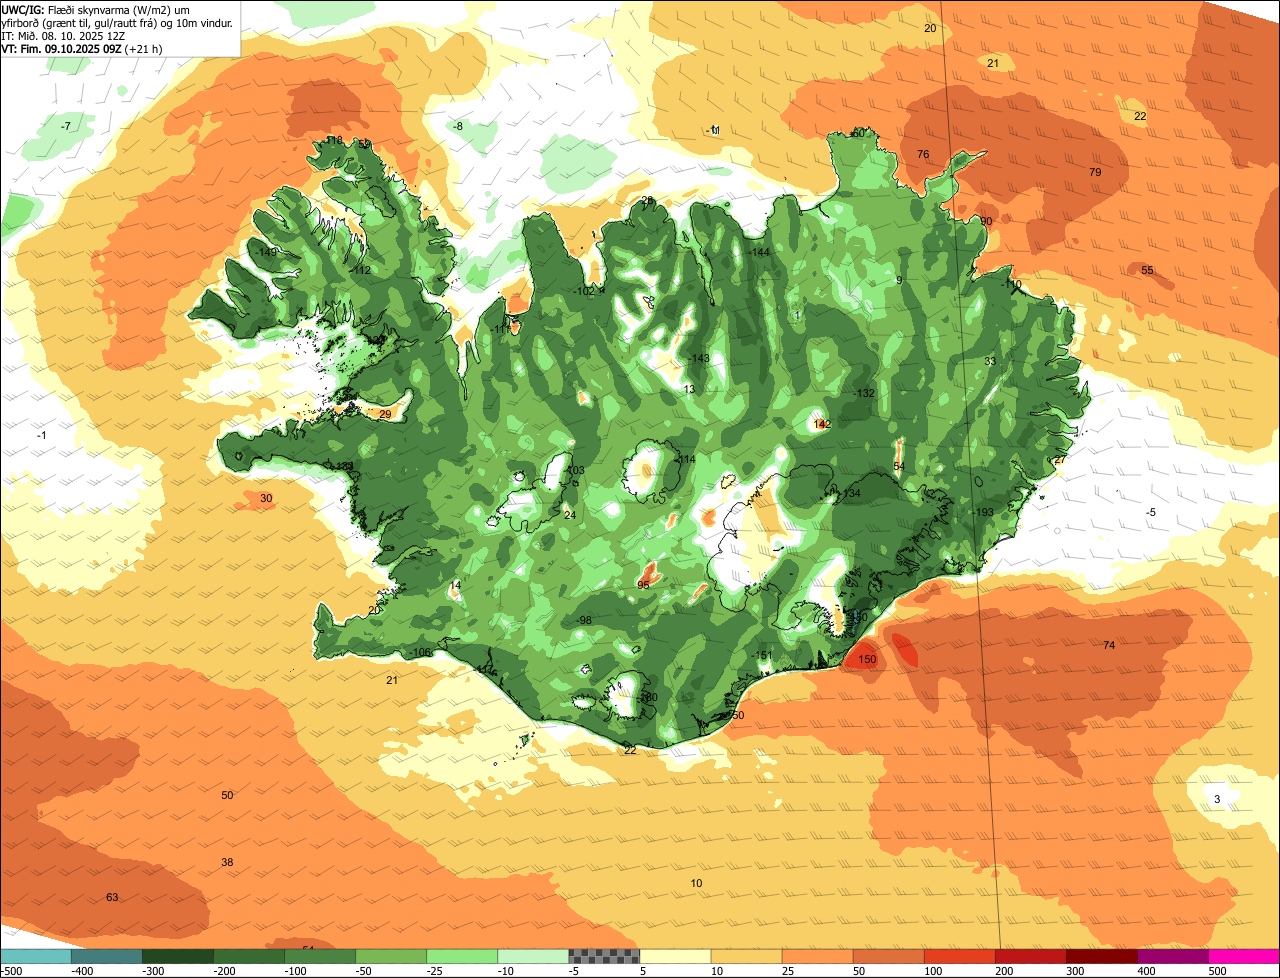Click the -500 to -400 light teal legend swatch
The image size is (1280, 978).
coord(36,956)
